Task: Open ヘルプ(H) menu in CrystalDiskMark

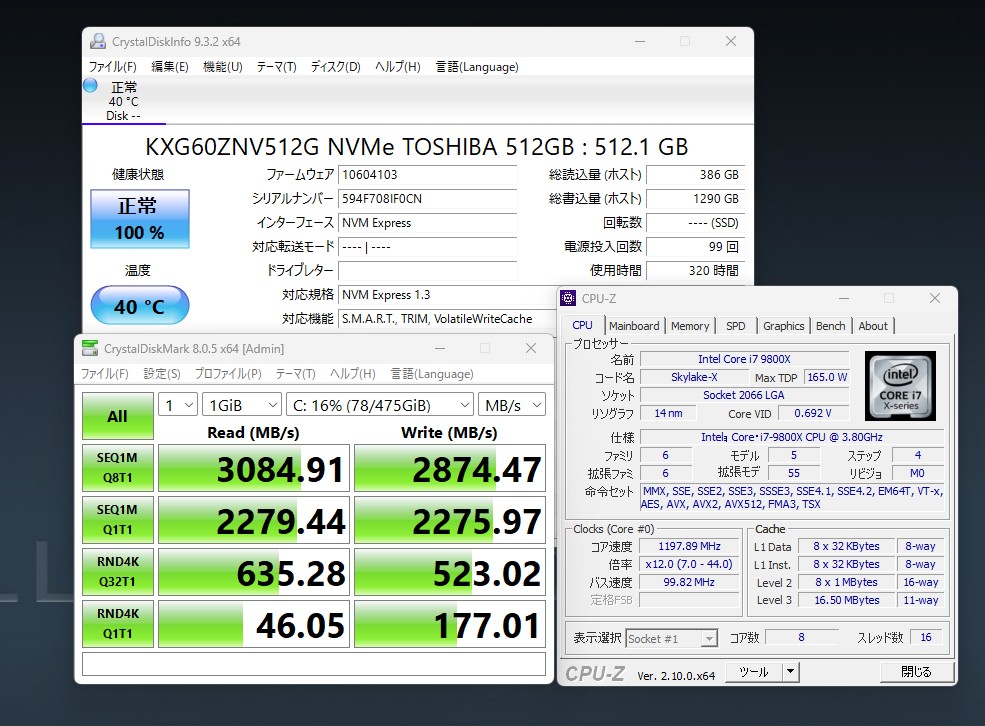Action: (x=352, y=374)
